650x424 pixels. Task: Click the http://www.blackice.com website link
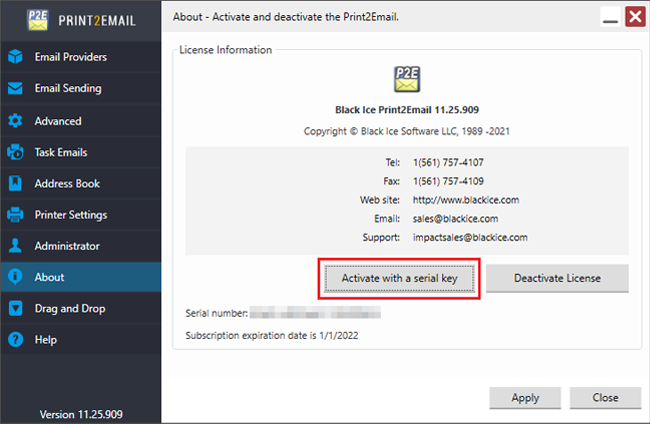(466, 200)
